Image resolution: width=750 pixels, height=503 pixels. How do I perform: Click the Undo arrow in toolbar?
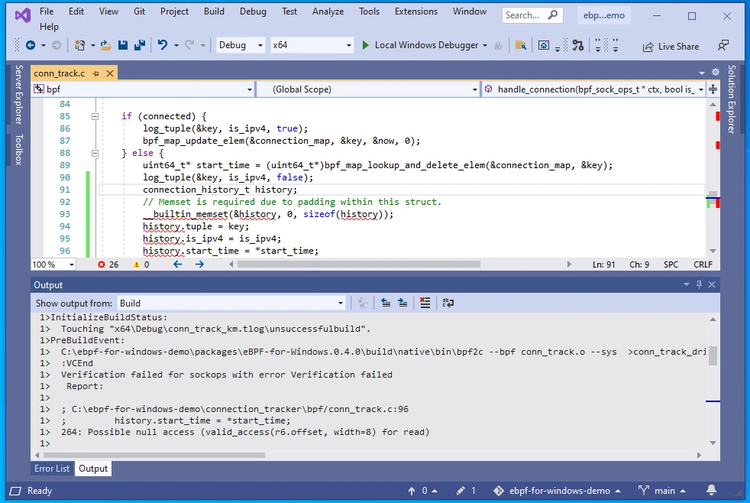pos(162,46)
